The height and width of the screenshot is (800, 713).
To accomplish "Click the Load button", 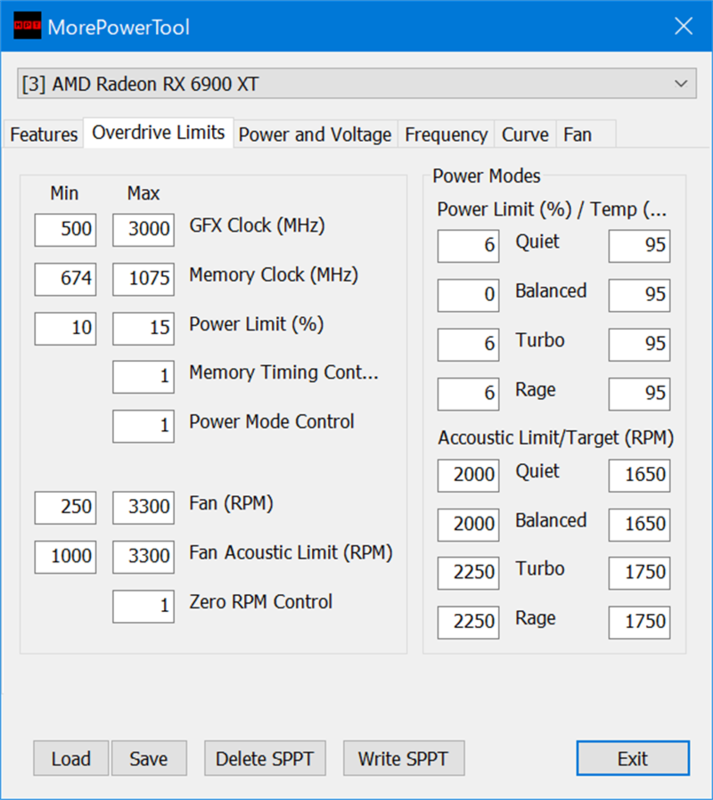I will 71,759.
